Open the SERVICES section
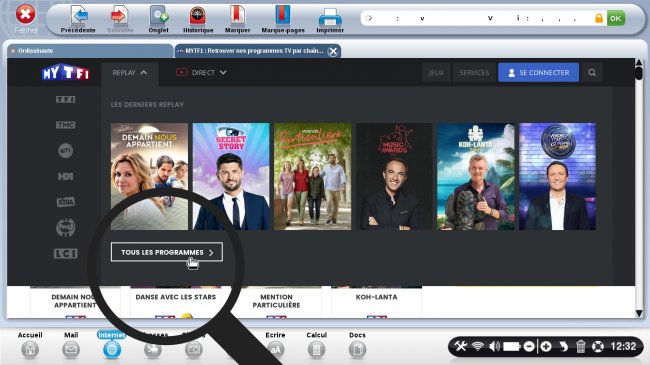 (x=474, y=73)
